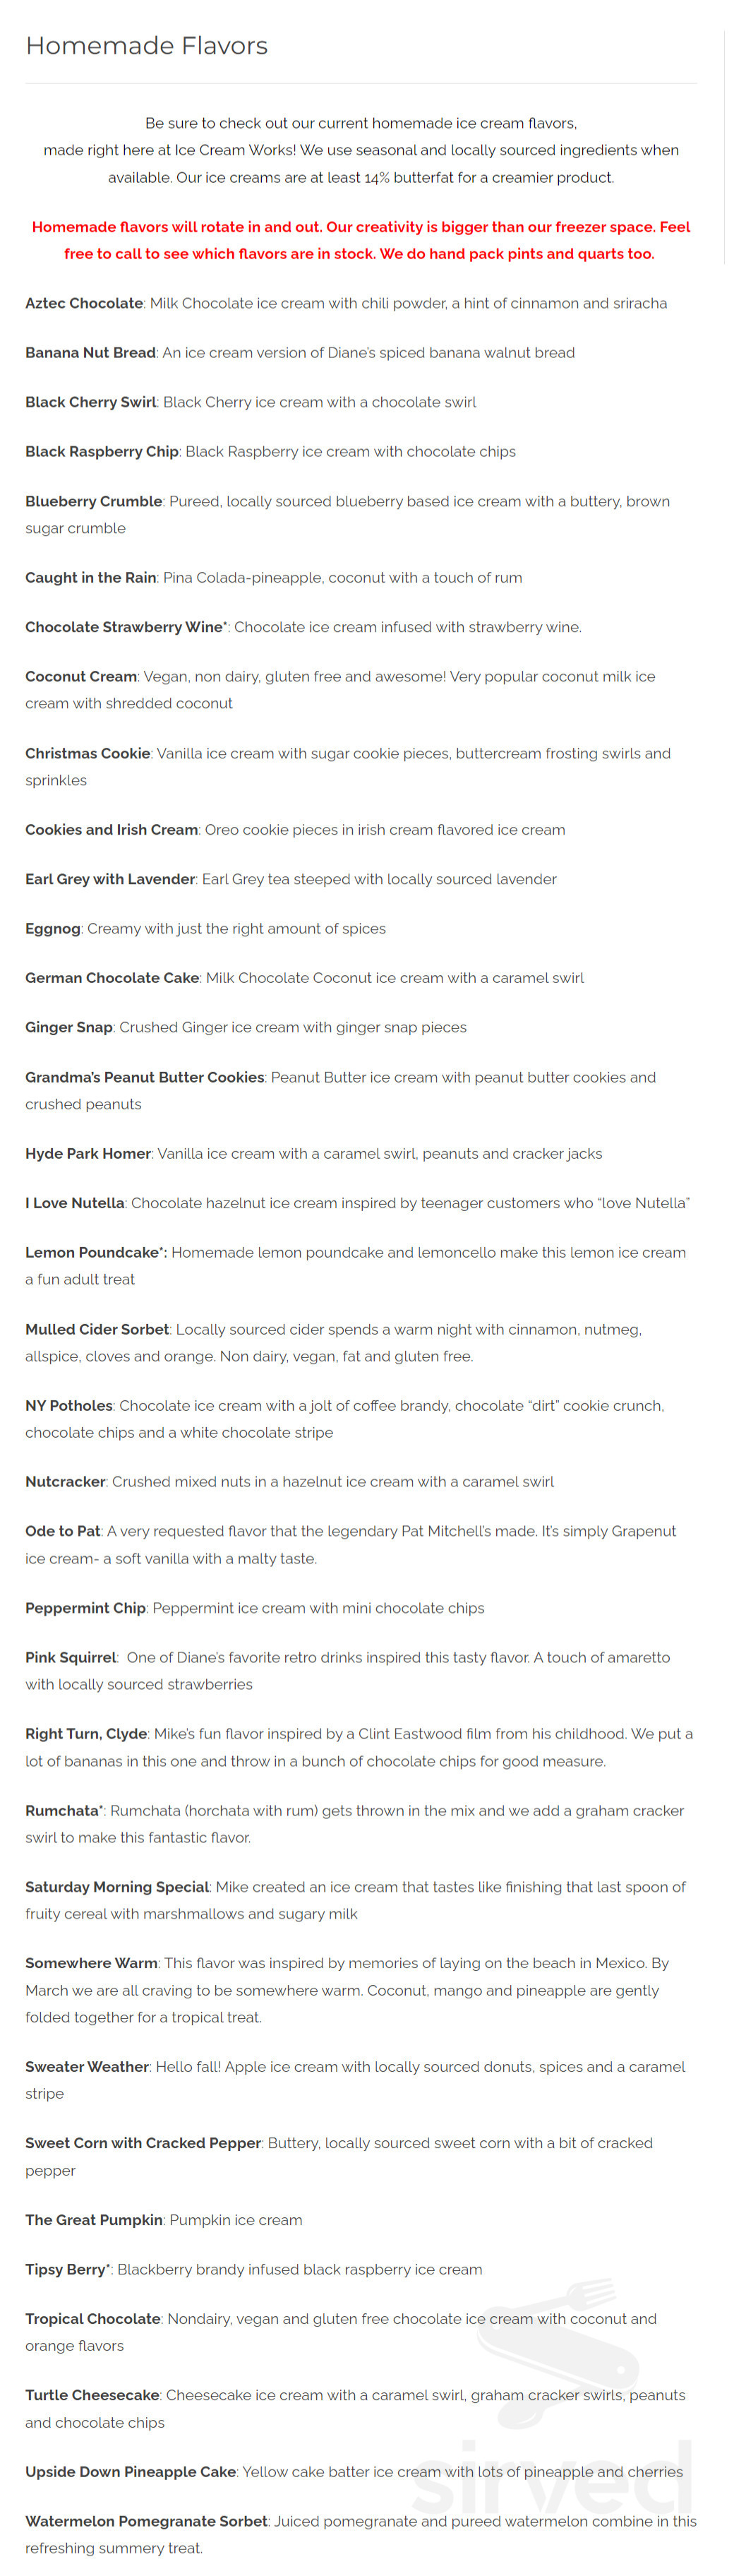
Task: Click 'Watermelon Pomegranate Sorbet' flavor title
Action: click(x=146, y=2521)
